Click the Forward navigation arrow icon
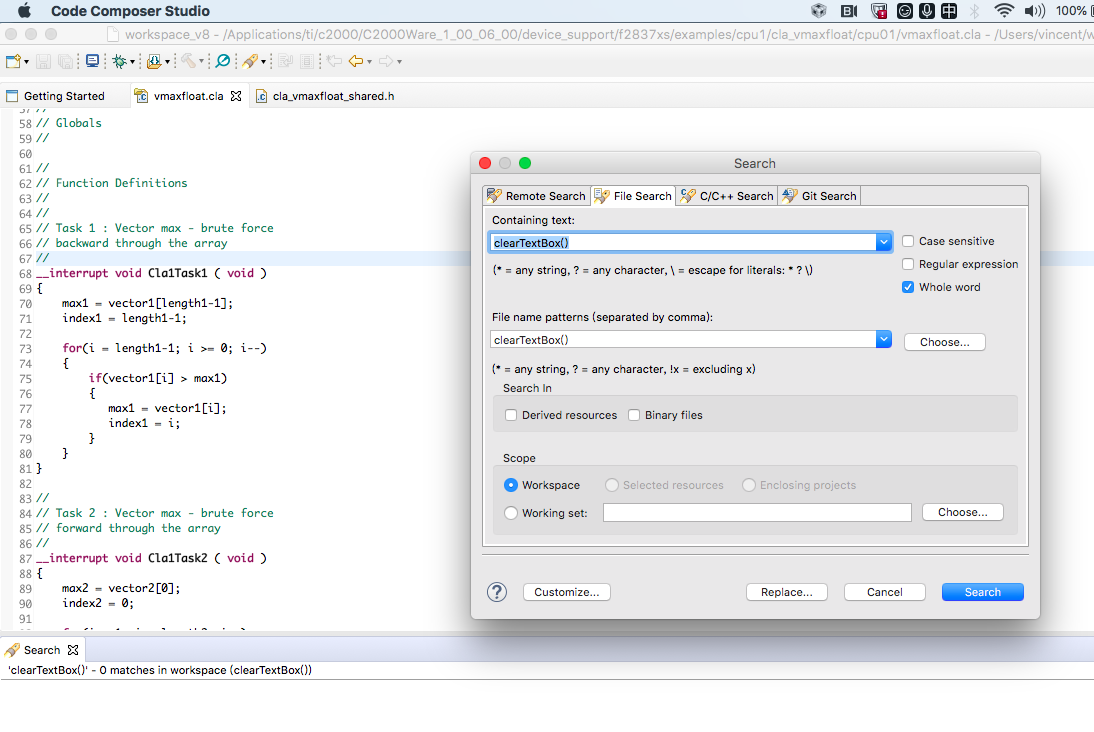Image resolution: width=1094 pixels, height=732 pixels. pos(386,61)
